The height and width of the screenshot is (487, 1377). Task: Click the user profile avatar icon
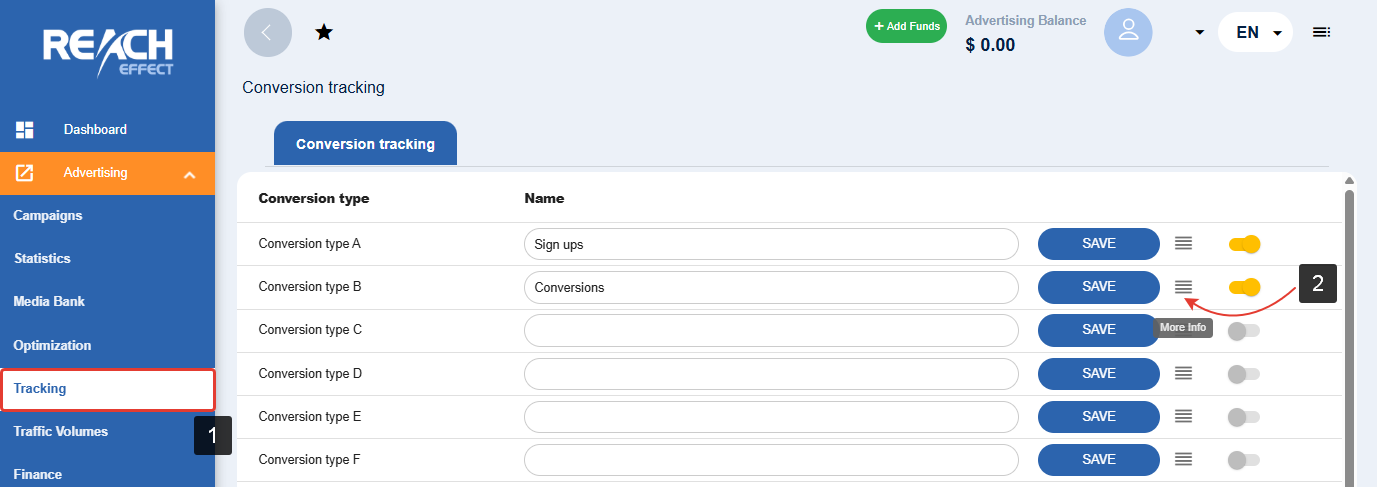[x=1128, y=32]
